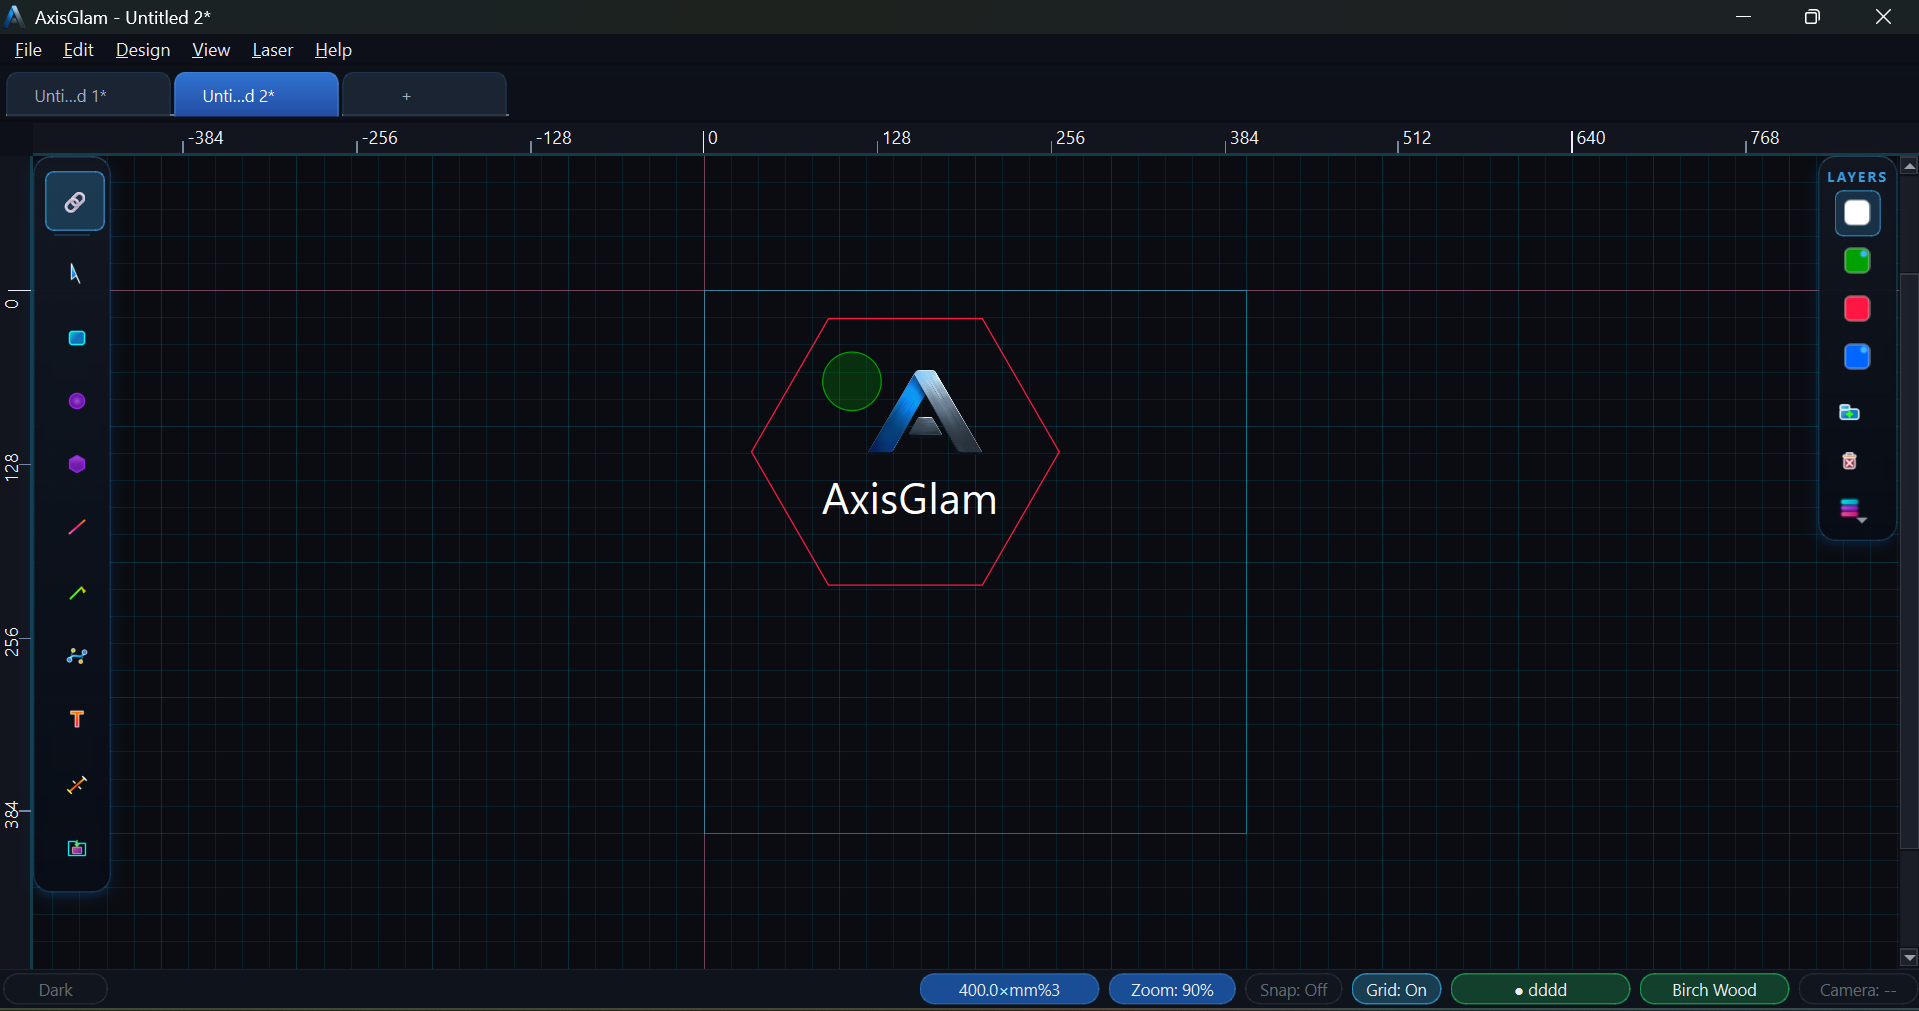
Task: Select the red layer color swatch
Action: [x=1855, y=308]
